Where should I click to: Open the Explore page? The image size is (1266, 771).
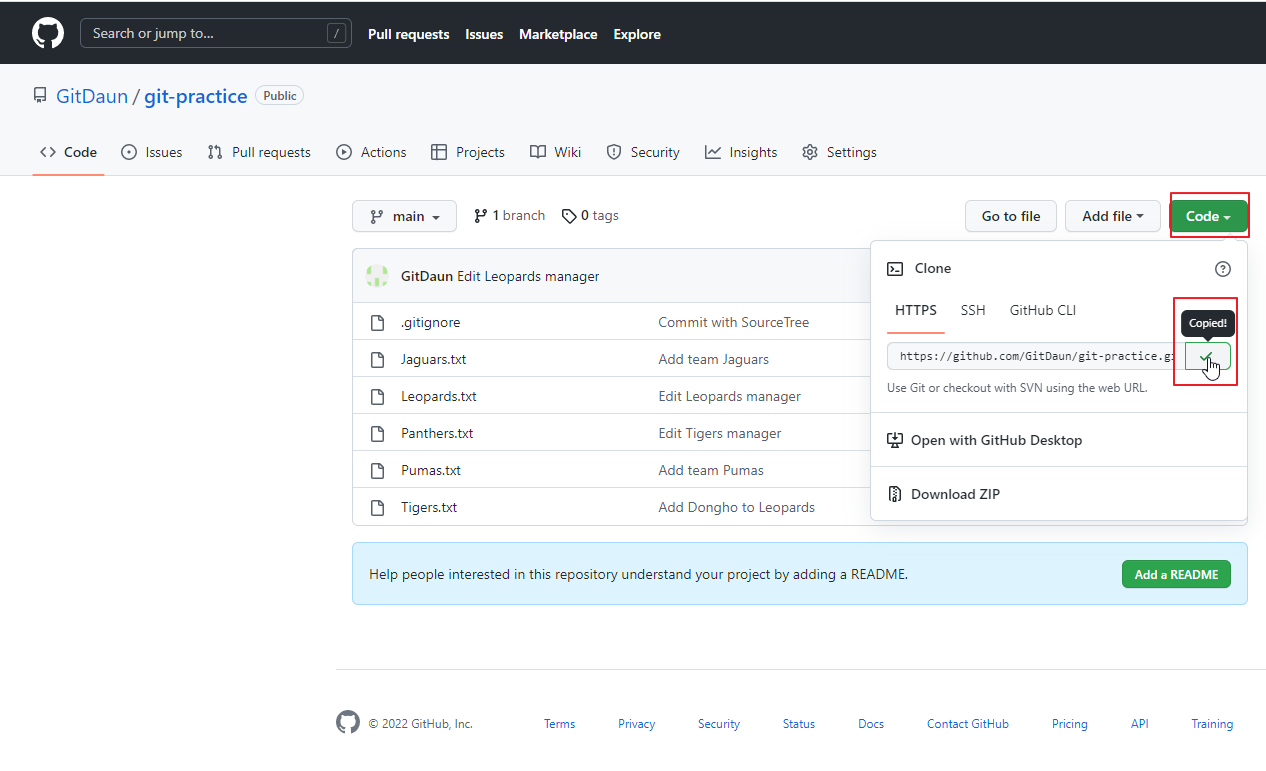click(637, 34)
